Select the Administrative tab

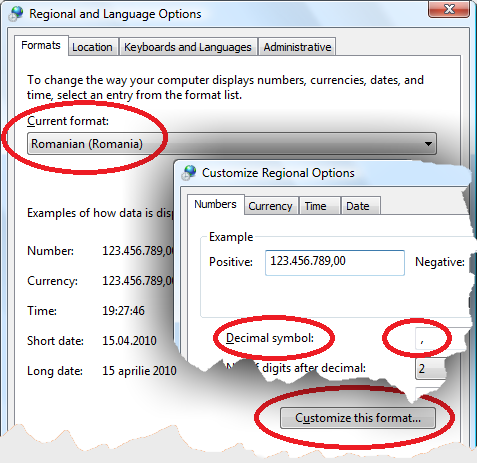297,47
